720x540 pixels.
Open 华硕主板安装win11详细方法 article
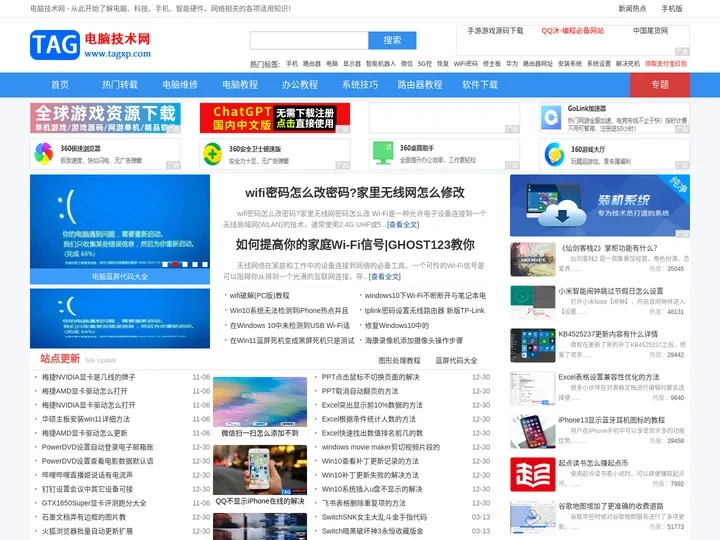point(86,419)
